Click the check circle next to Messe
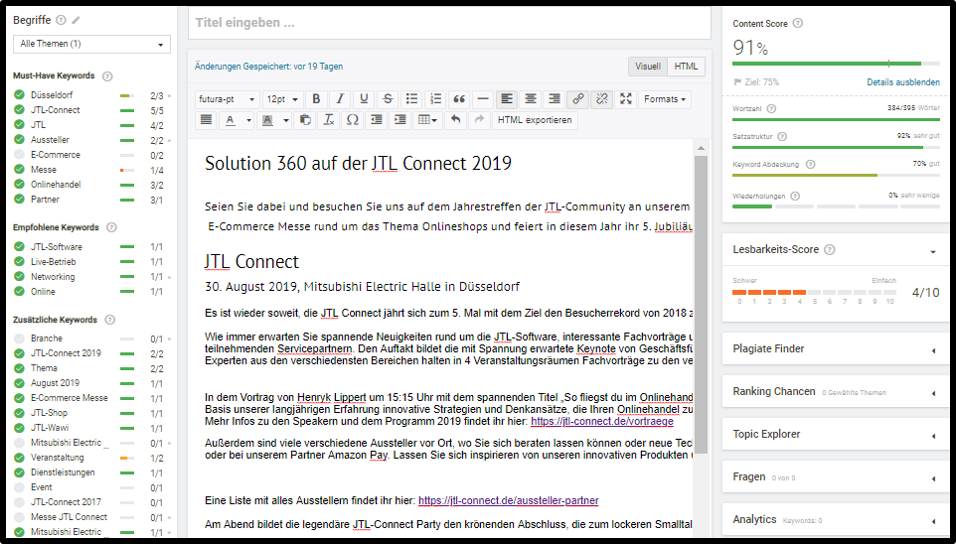Screen dimensions: 956x544 (19, 170)
